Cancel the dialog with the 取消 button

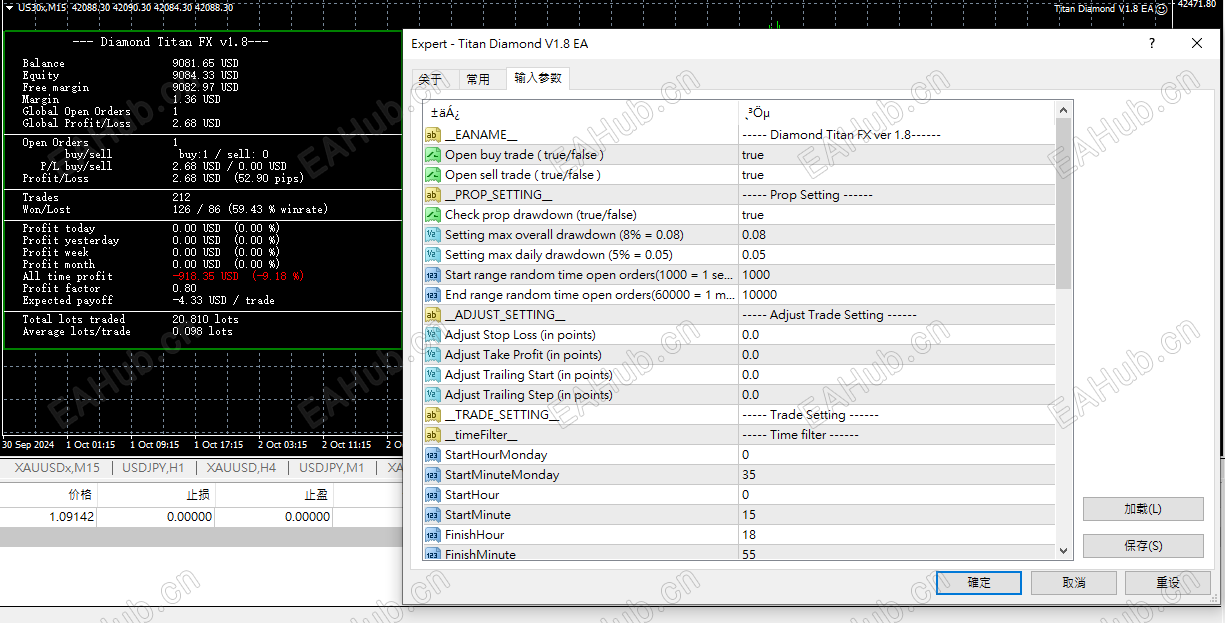pyautogui.click(x=1074, y=583)
